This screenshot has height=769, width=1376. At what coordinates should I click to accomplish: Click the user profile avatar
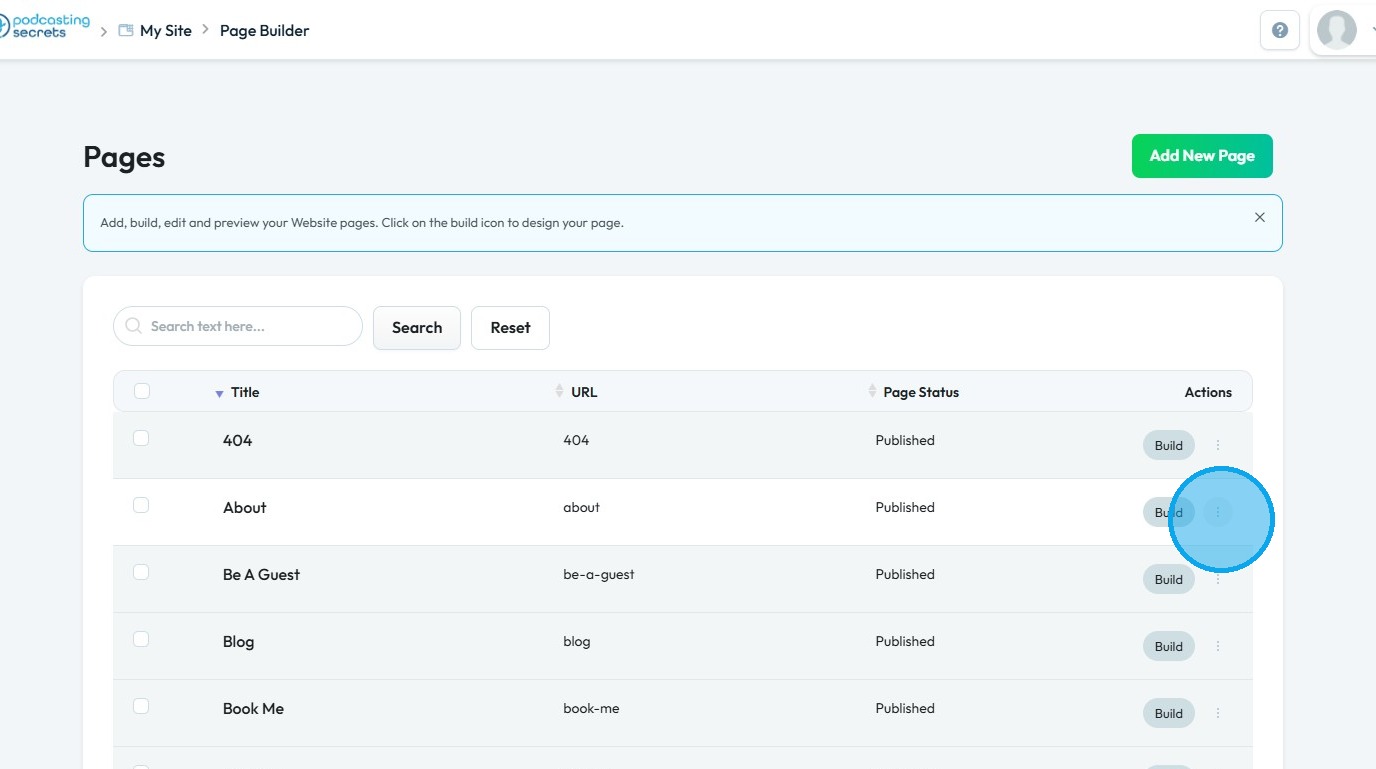[x=1336, y=30]
